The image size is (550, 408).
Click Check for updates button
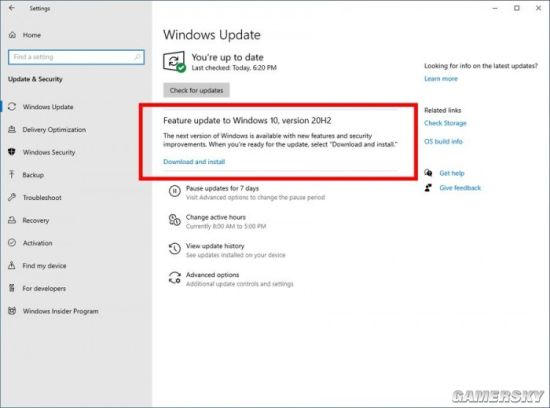196,90
